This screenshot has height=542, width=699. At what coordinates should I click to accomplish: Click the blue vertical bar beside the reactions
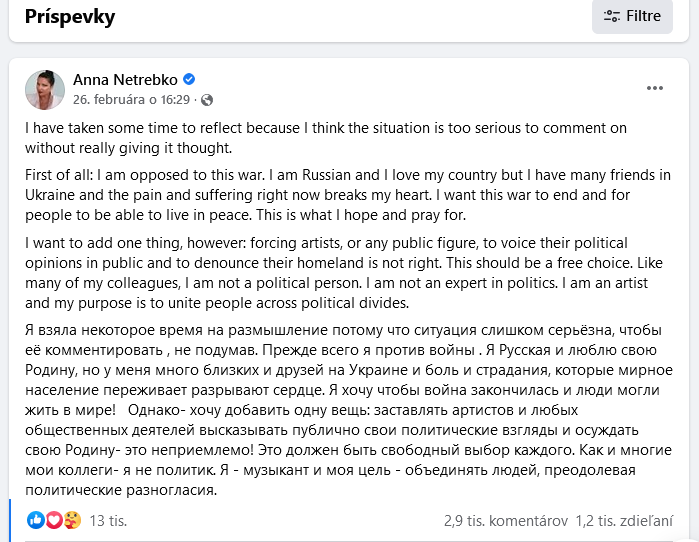pyautogui.click(x=11, y=520)
